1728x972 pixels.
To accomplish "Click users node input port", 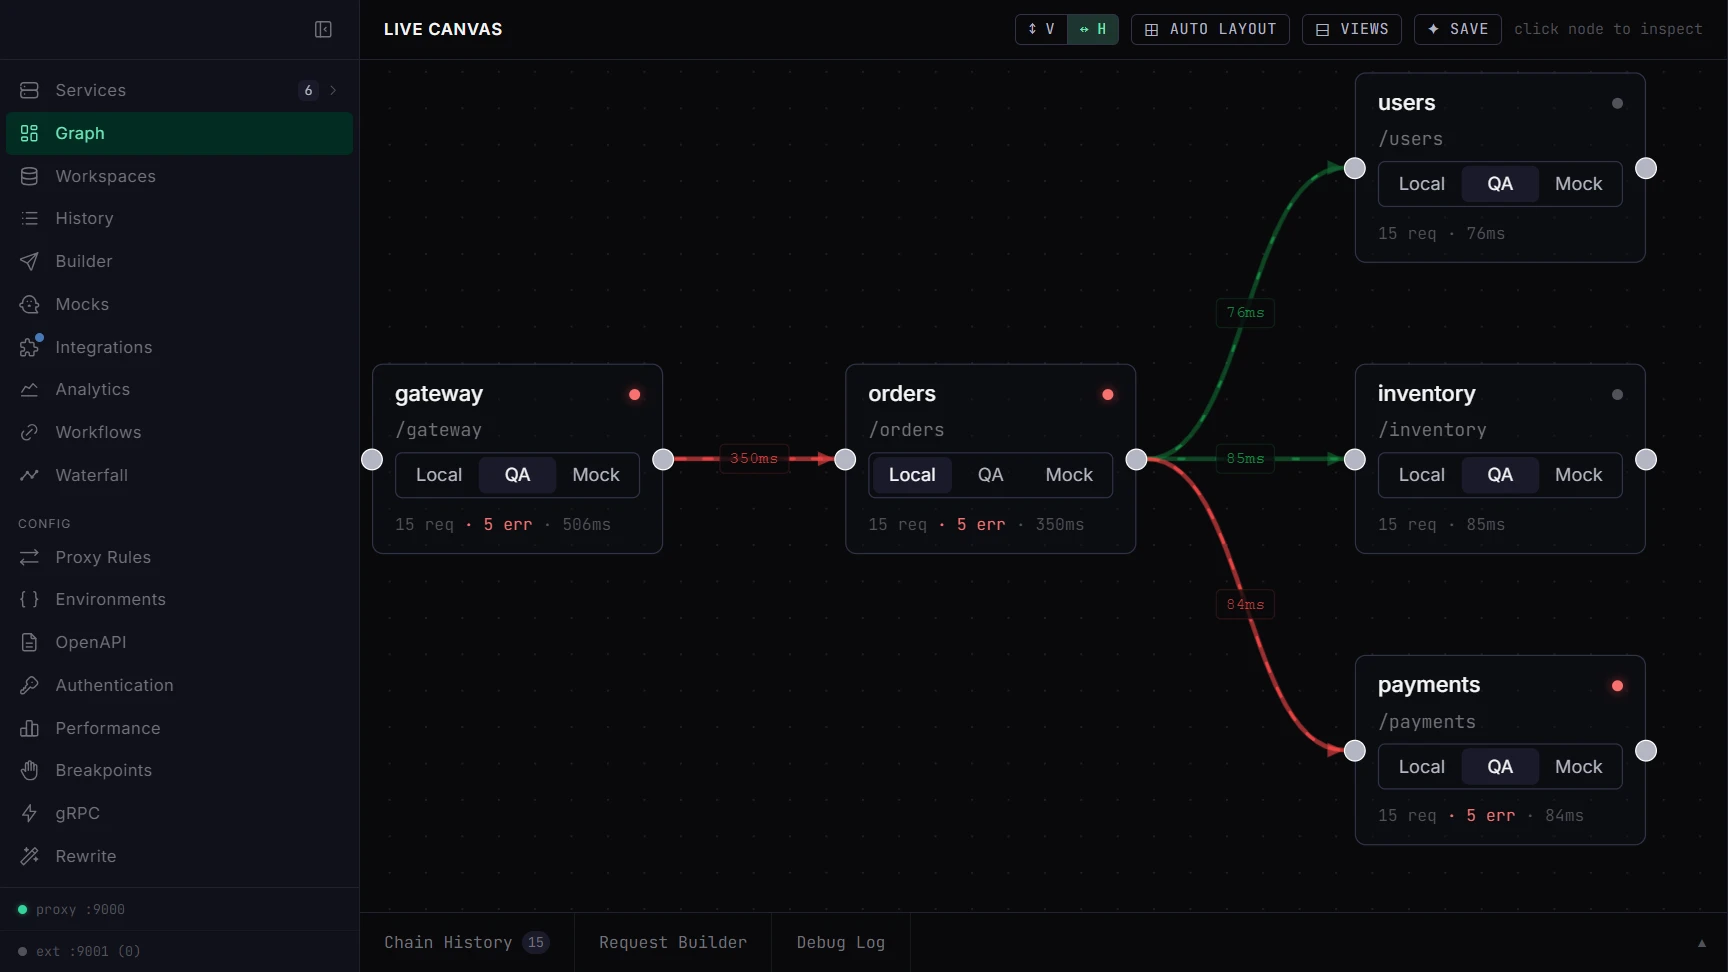I will tap(1355, 168).
